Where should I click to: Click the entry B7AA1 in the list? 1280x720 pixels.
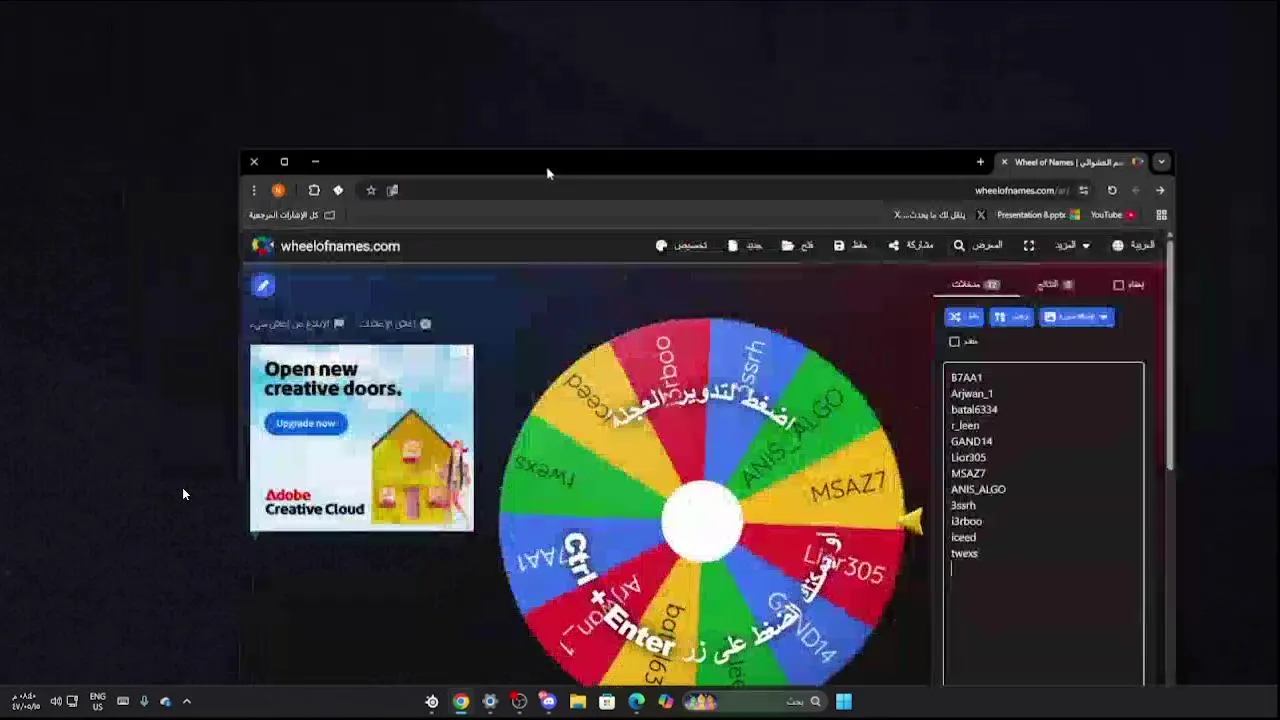(966, 378)
